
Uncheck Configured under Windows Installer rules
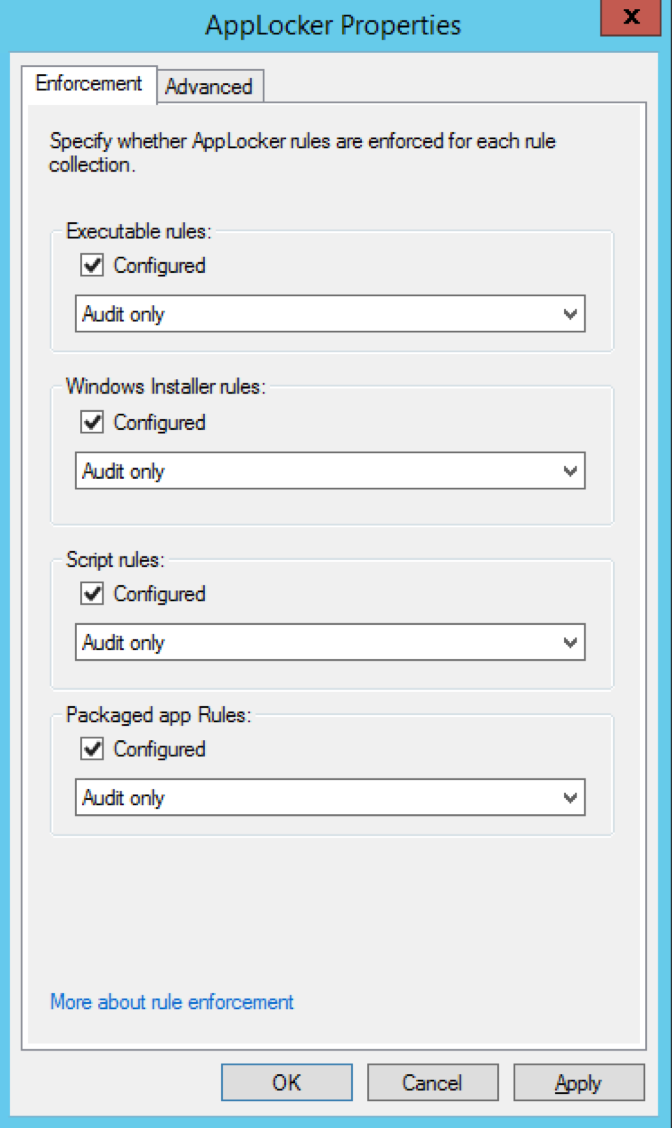click(x=93, y=423)
